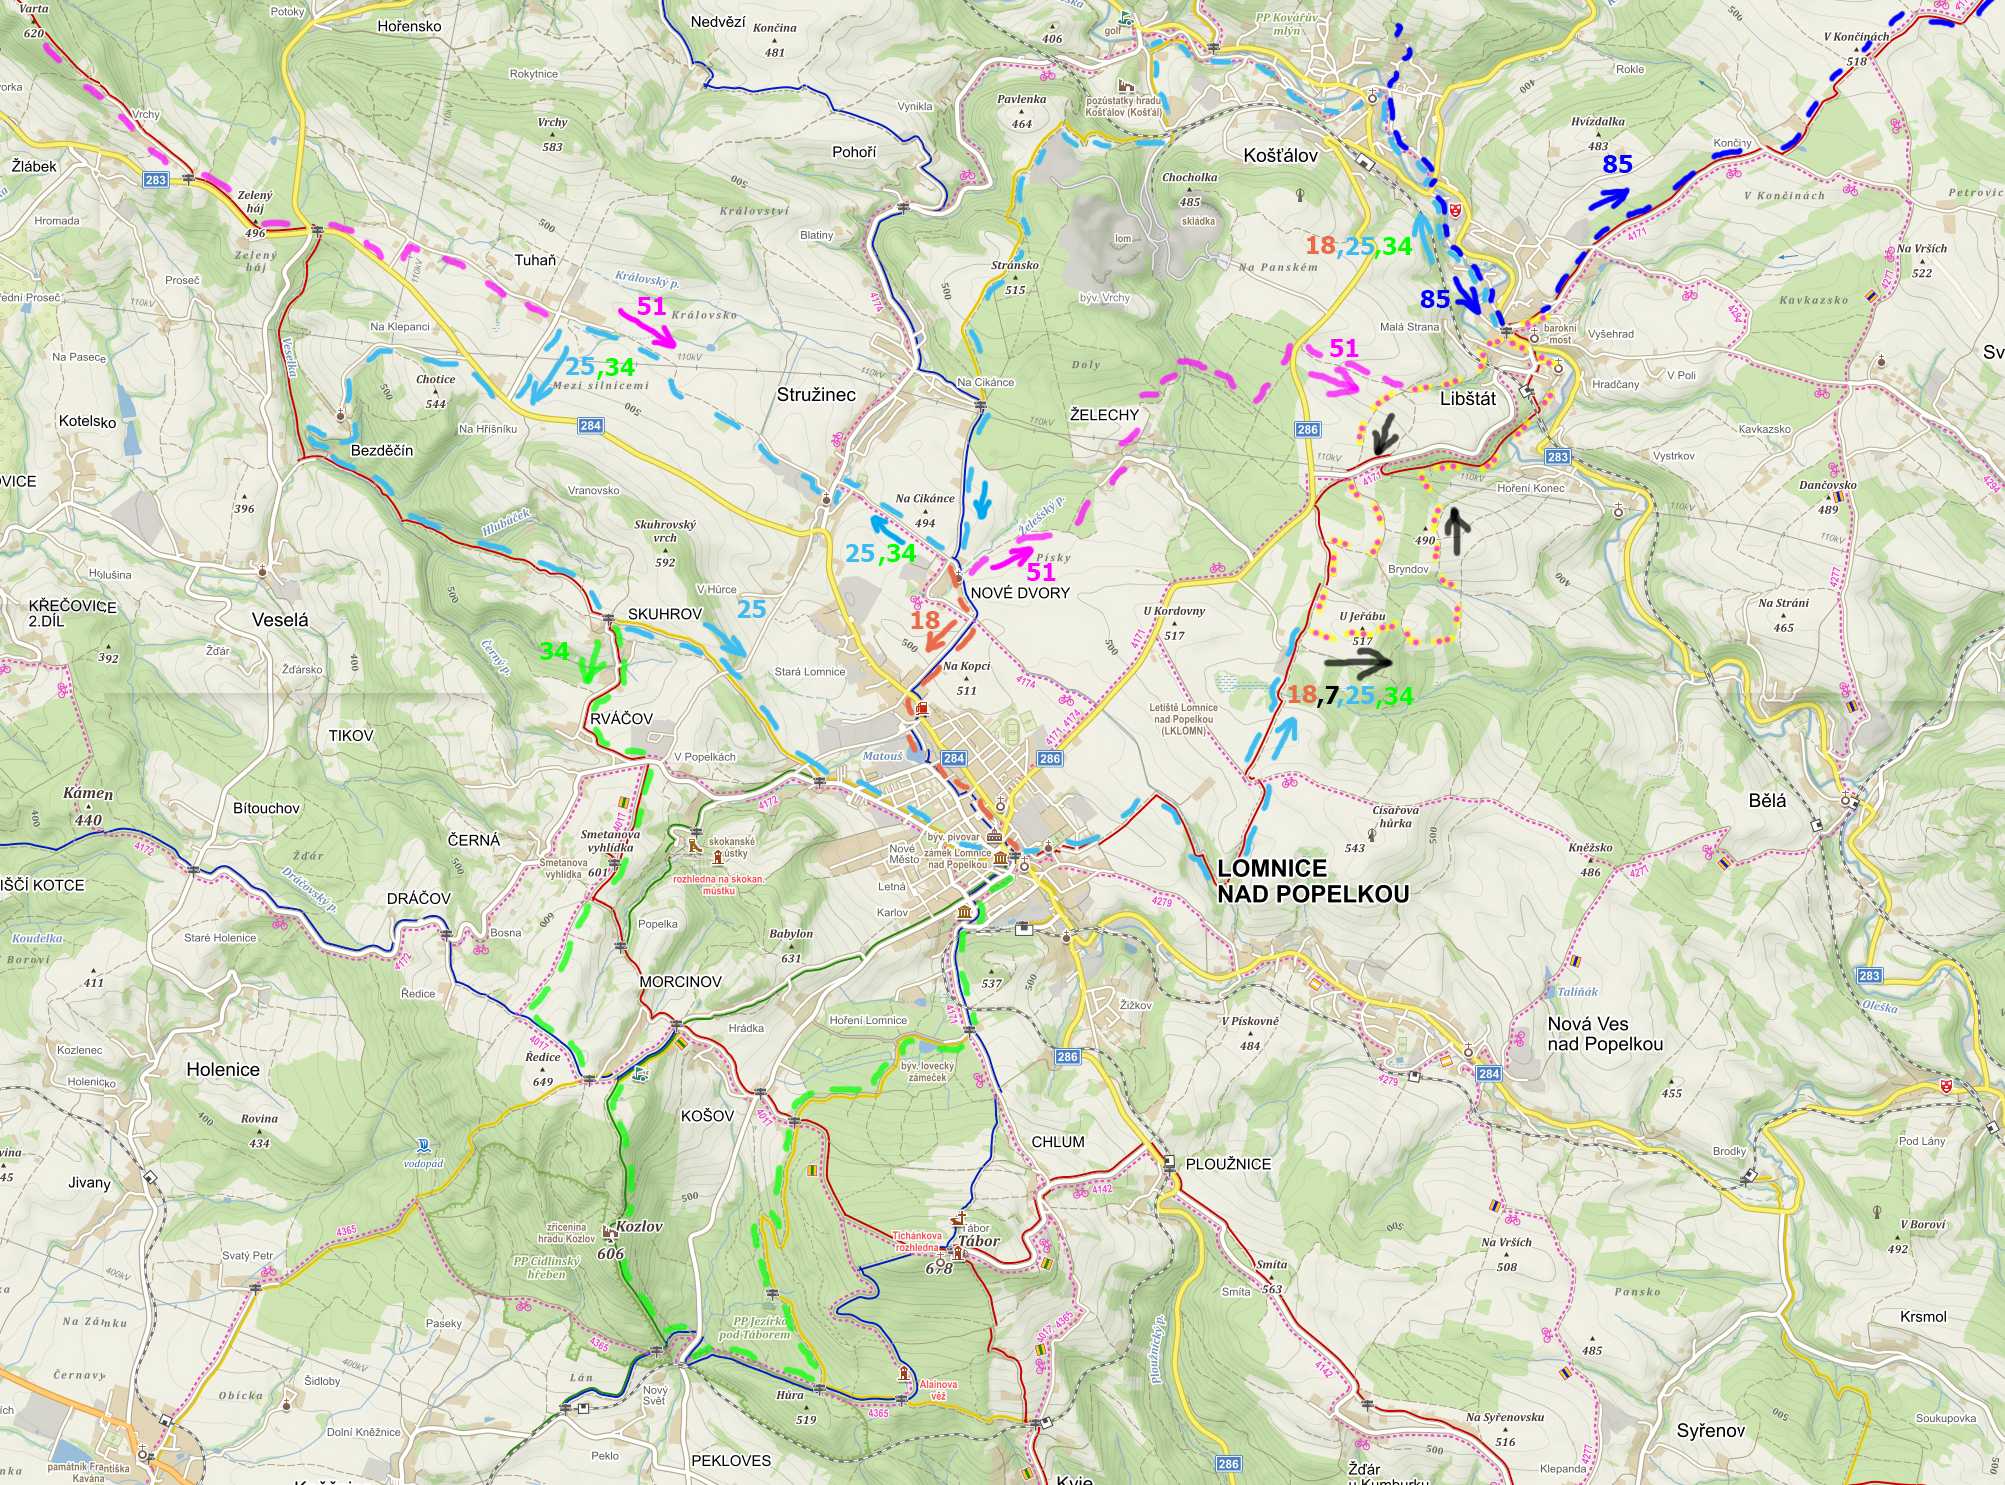Image resolution: width=2005 pixels, height=1485 pixels.
Task: Click road badge 284 near Mezi silnicemi
Action: 590,425
